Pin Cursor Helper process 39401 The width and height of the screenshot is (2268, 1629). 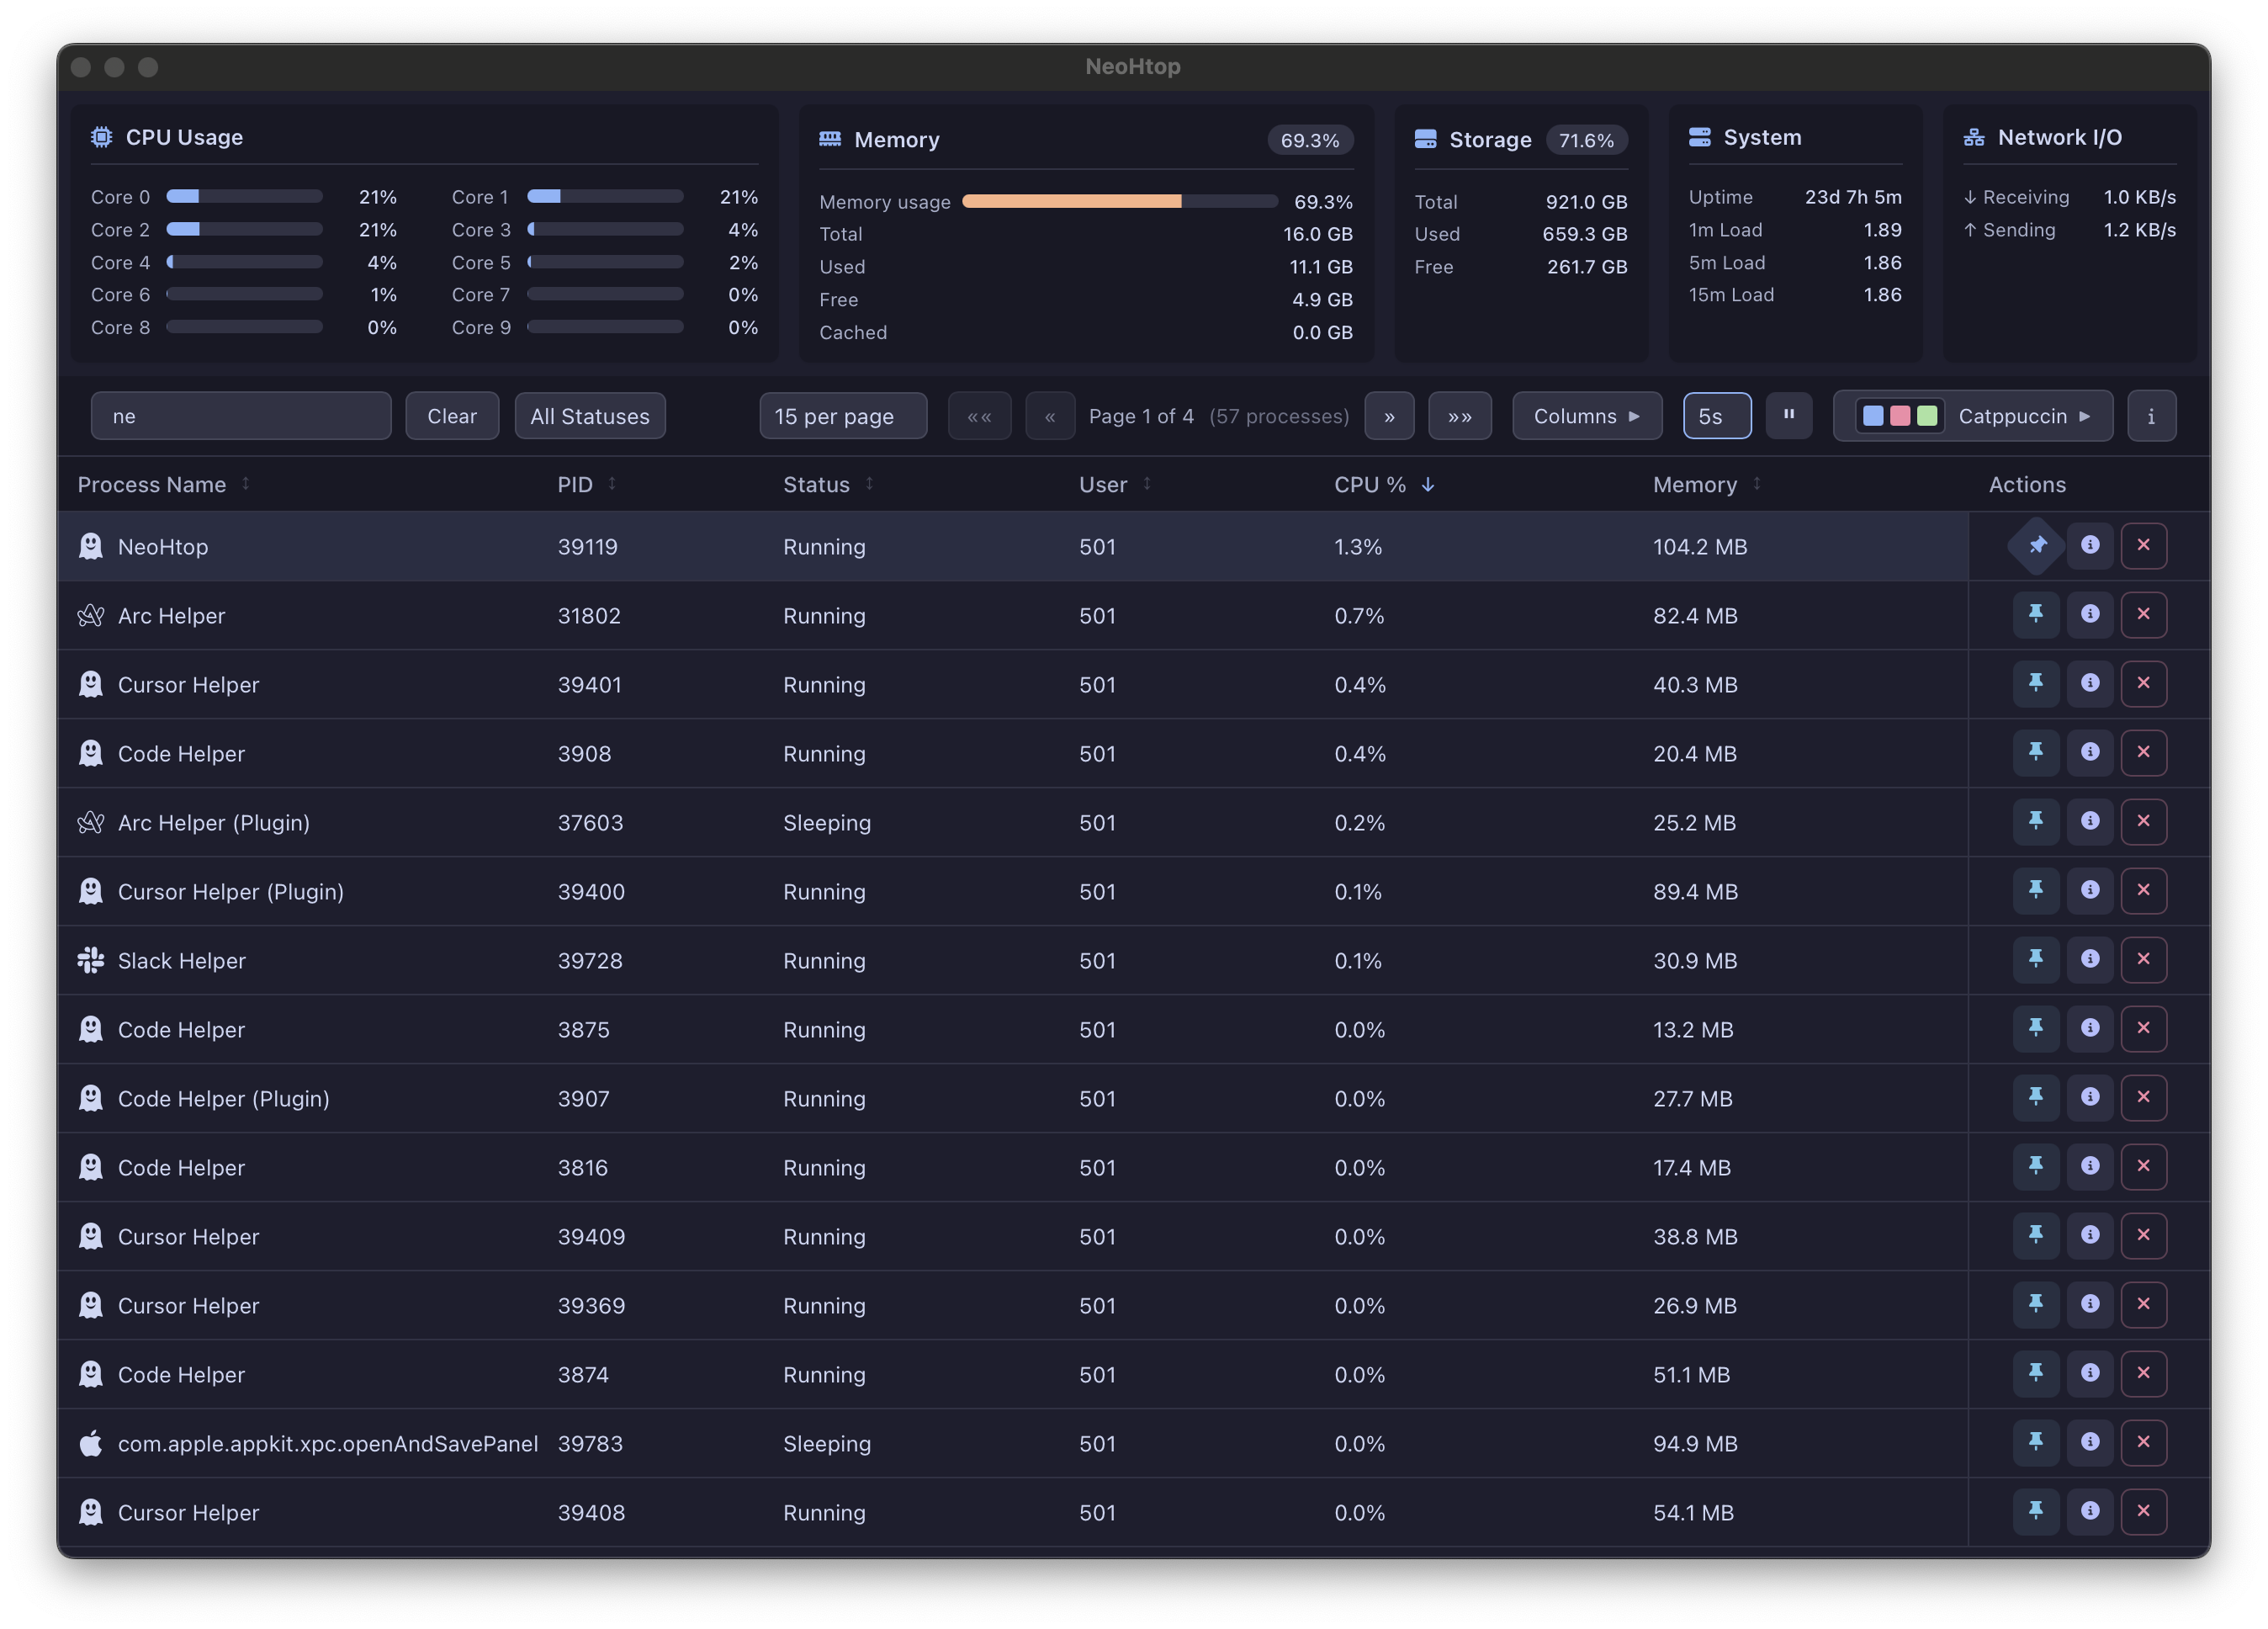click(x=2036, y=684)
